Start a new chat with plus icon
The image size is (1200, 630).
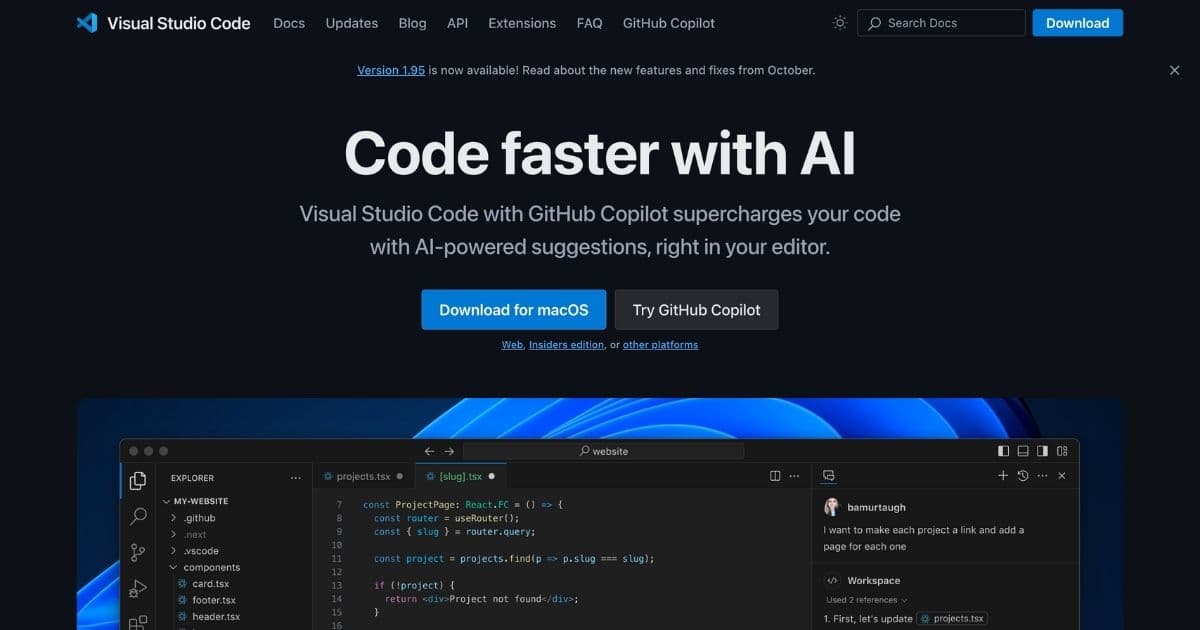[1003, 476]
